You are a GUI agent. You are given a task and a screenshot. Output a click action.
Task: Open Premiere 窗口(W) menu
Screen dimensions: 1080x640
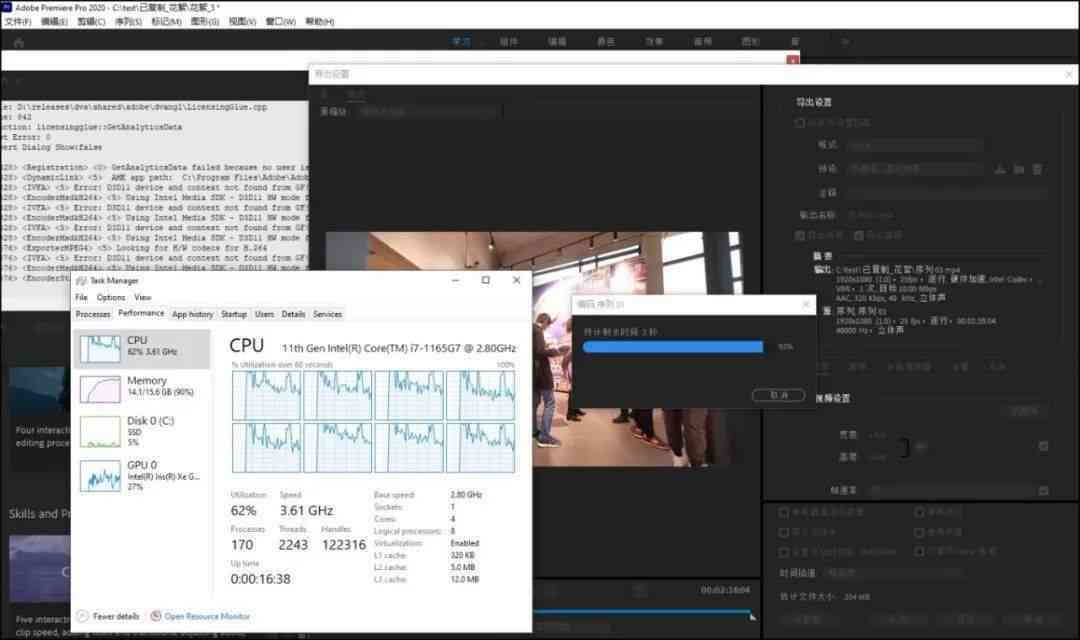(x=280, y=22)
